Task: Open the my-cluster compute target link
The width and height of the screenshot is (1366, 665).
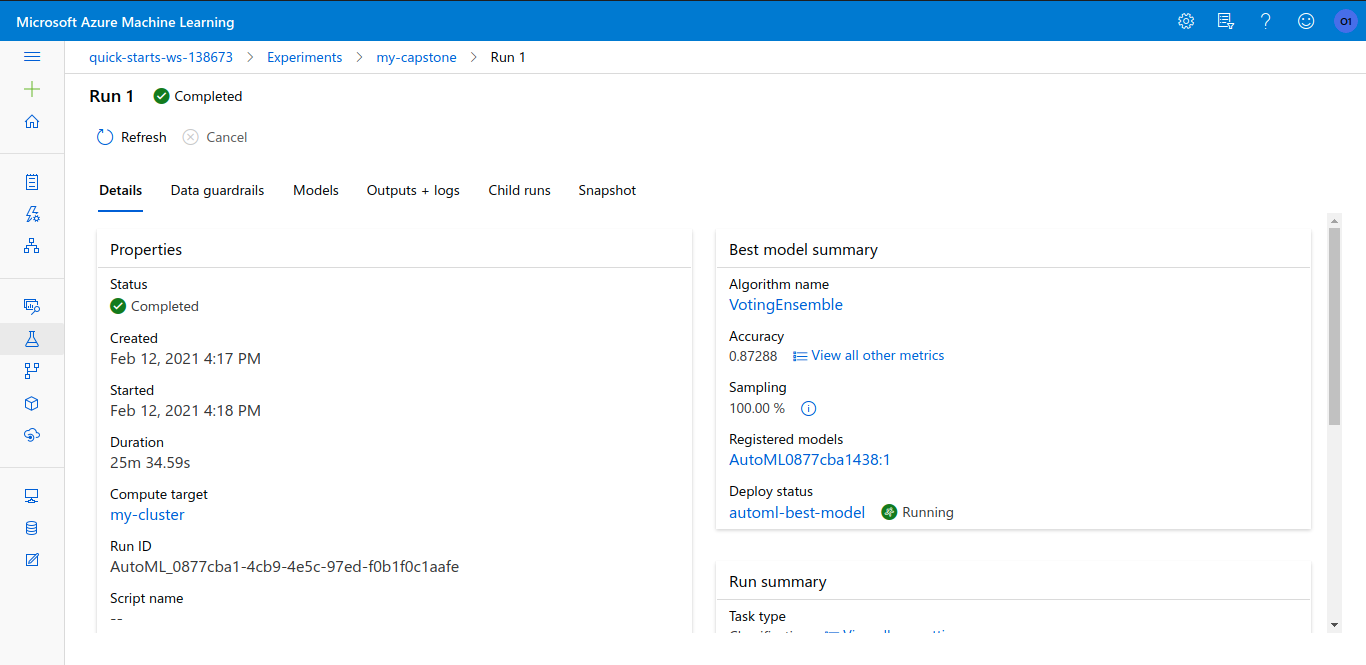Action: coord(147,515)
